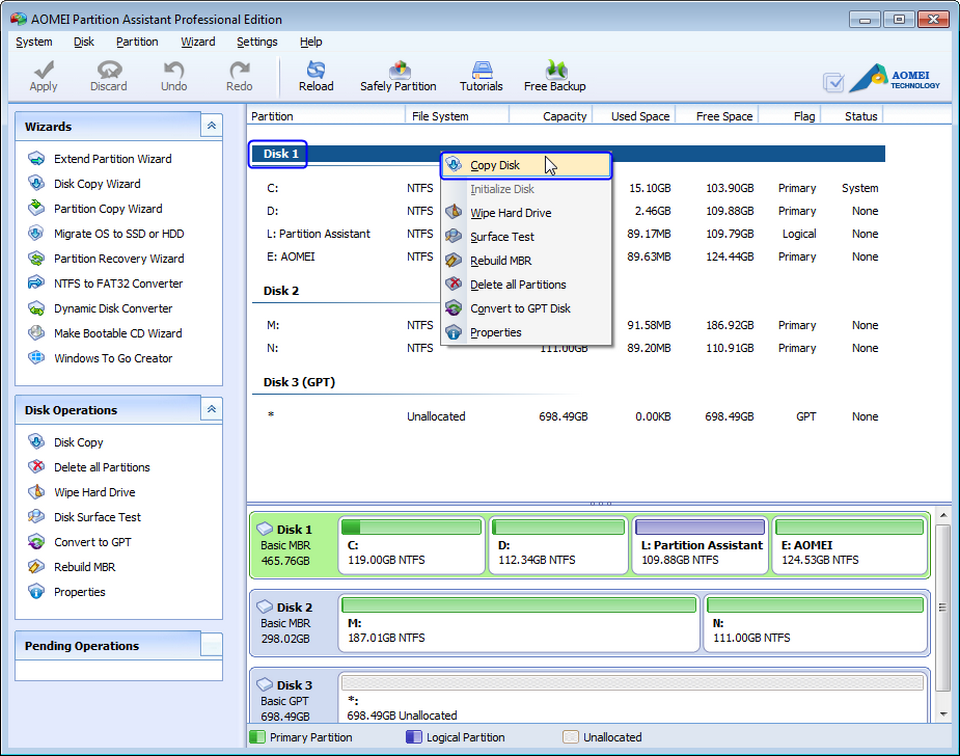This screenshot has height=756, width=960.
Task: Launch Disk Copy Wizard
Action: (x=84, y=184)
